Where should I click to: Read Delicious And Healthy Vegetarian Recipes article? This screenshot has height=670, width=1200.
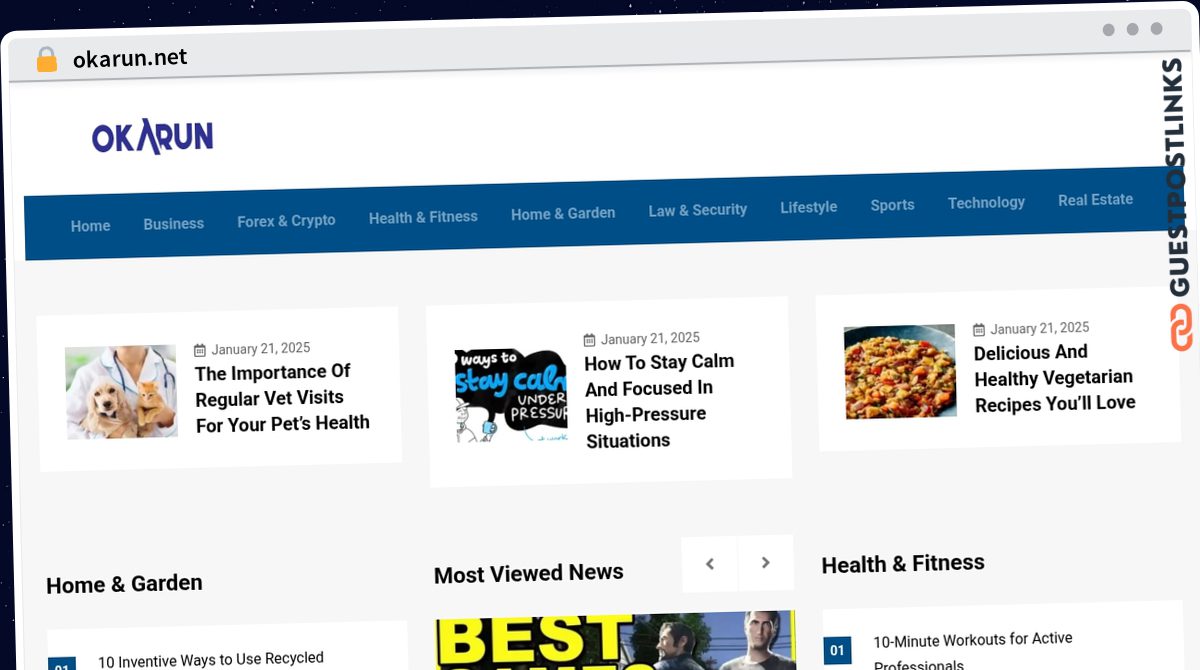click(1055, 378)
